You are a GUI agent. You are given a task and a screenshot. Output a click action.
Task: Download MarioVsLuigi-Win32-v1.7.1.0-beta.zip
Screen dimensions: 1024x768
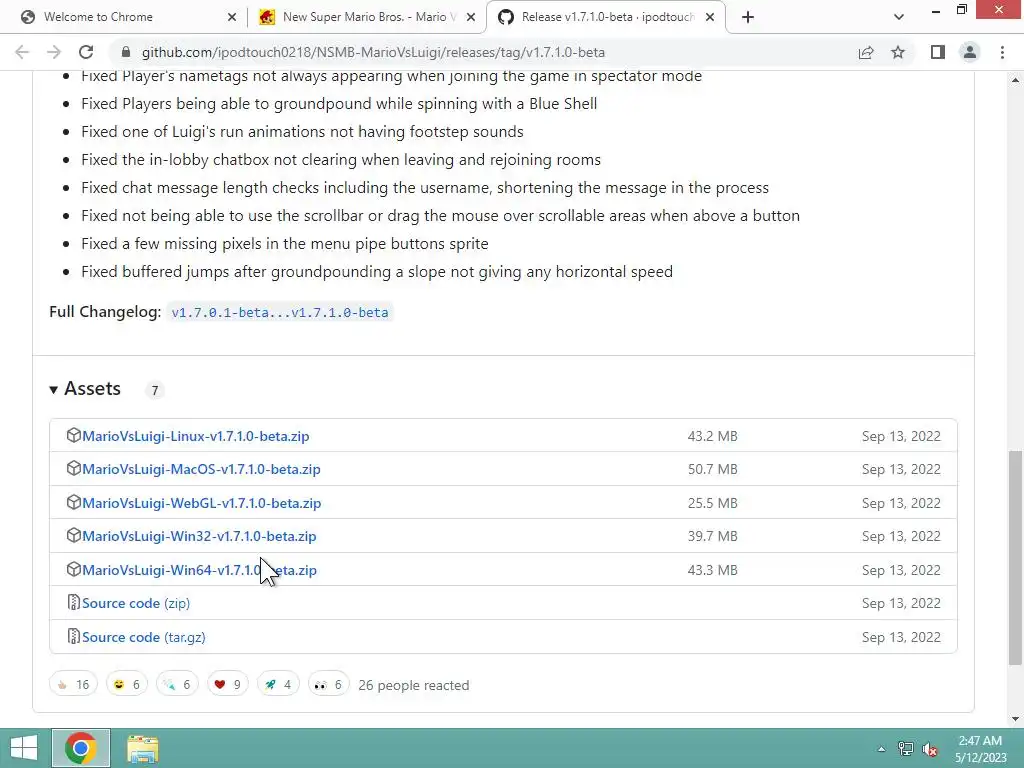click(199, 536)
